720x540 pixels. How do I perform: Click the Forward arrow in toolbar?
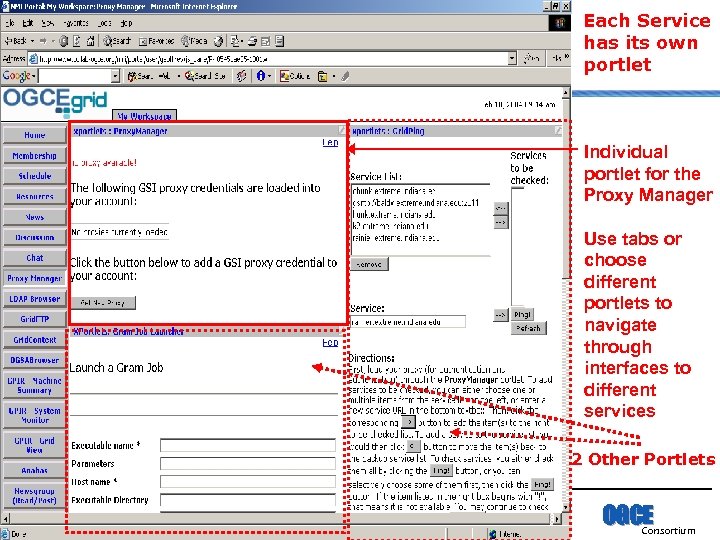(x=43, y=41)
